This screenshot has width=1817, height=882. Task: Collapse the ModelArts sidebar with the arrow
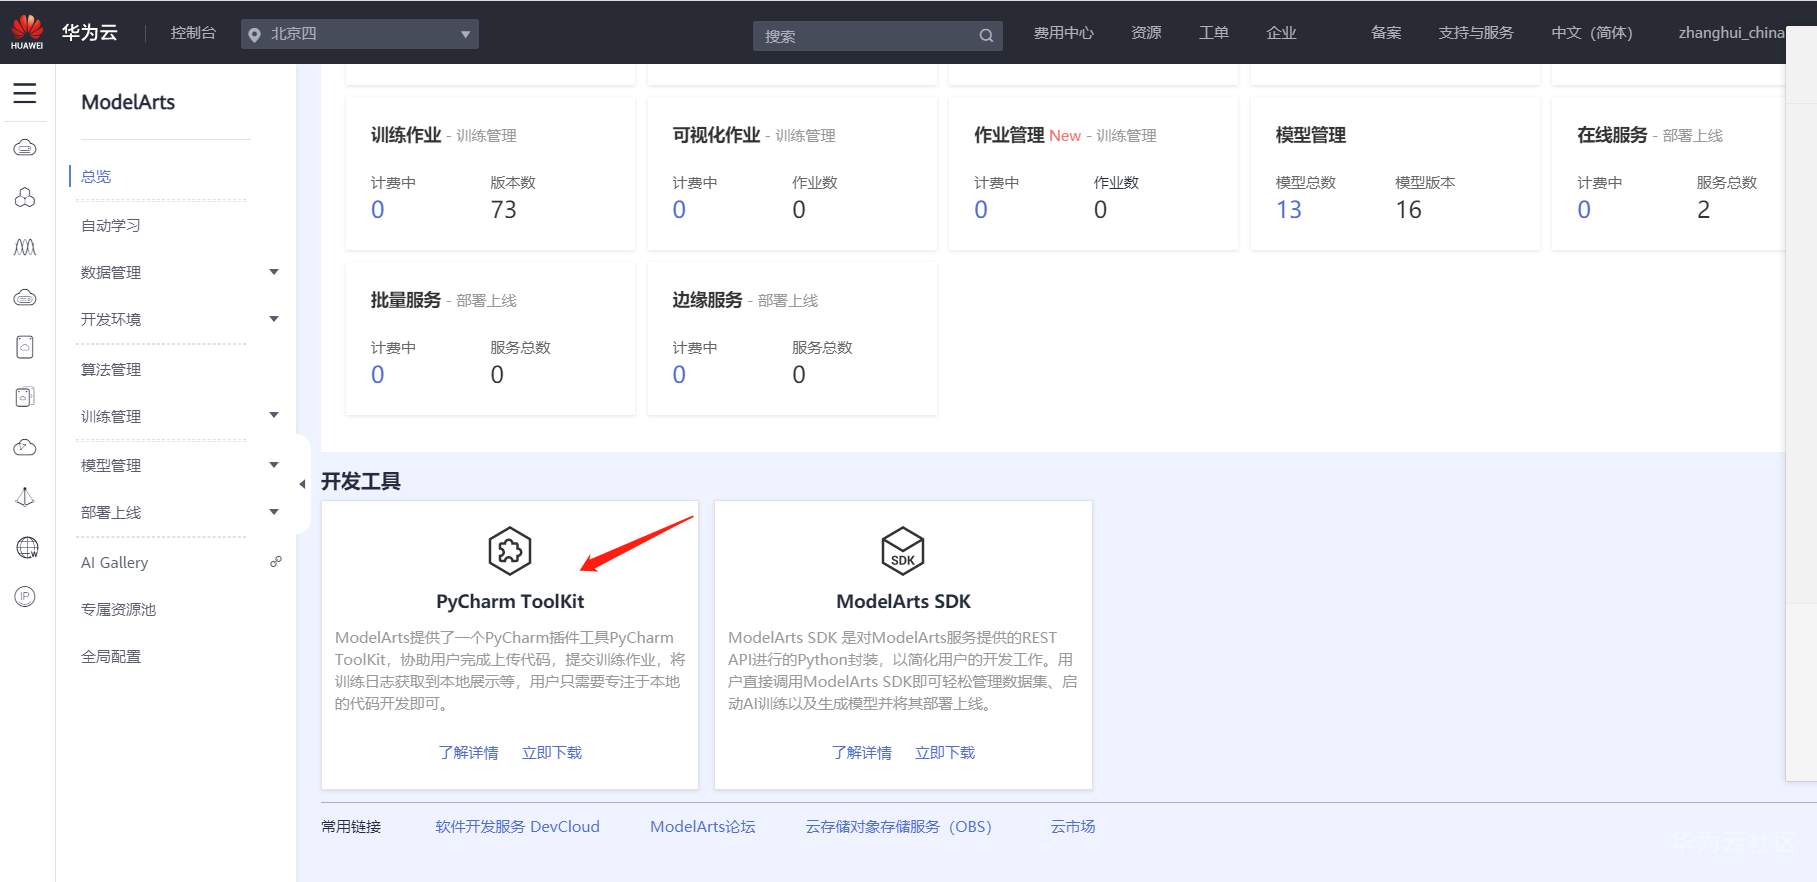click(302, 484)
